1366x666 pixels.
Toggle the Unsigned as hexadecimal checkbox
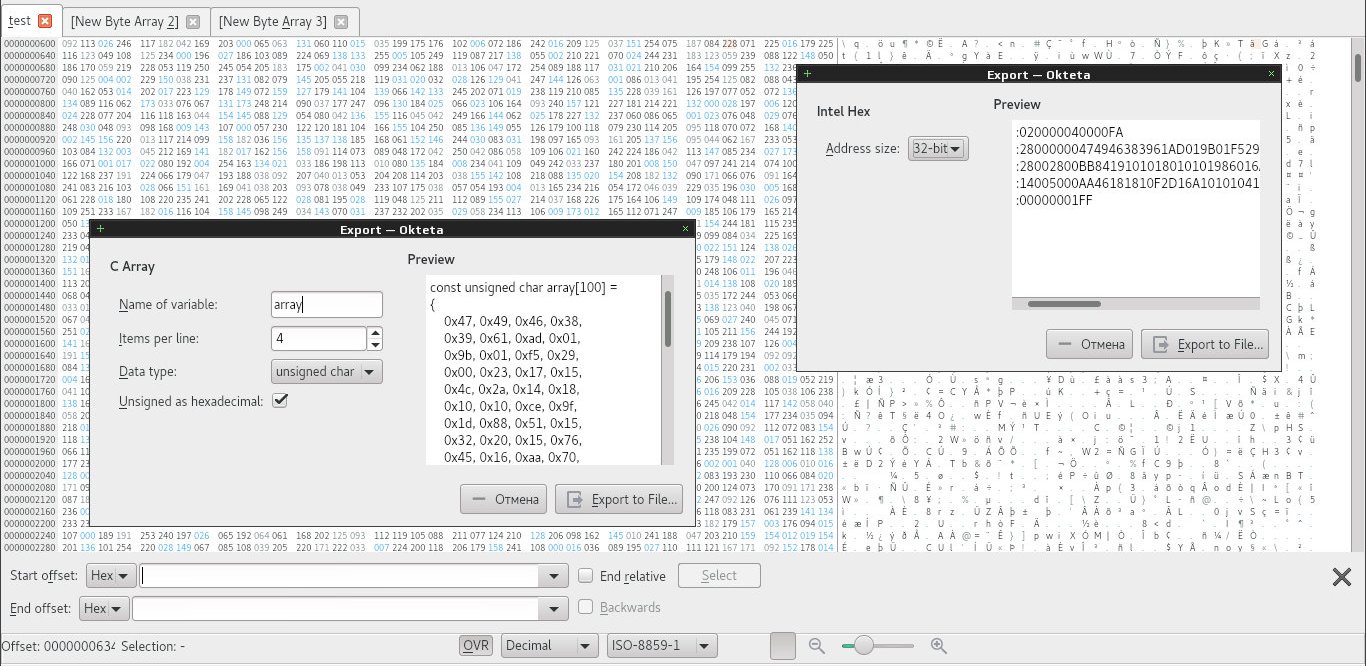point(280,401)
